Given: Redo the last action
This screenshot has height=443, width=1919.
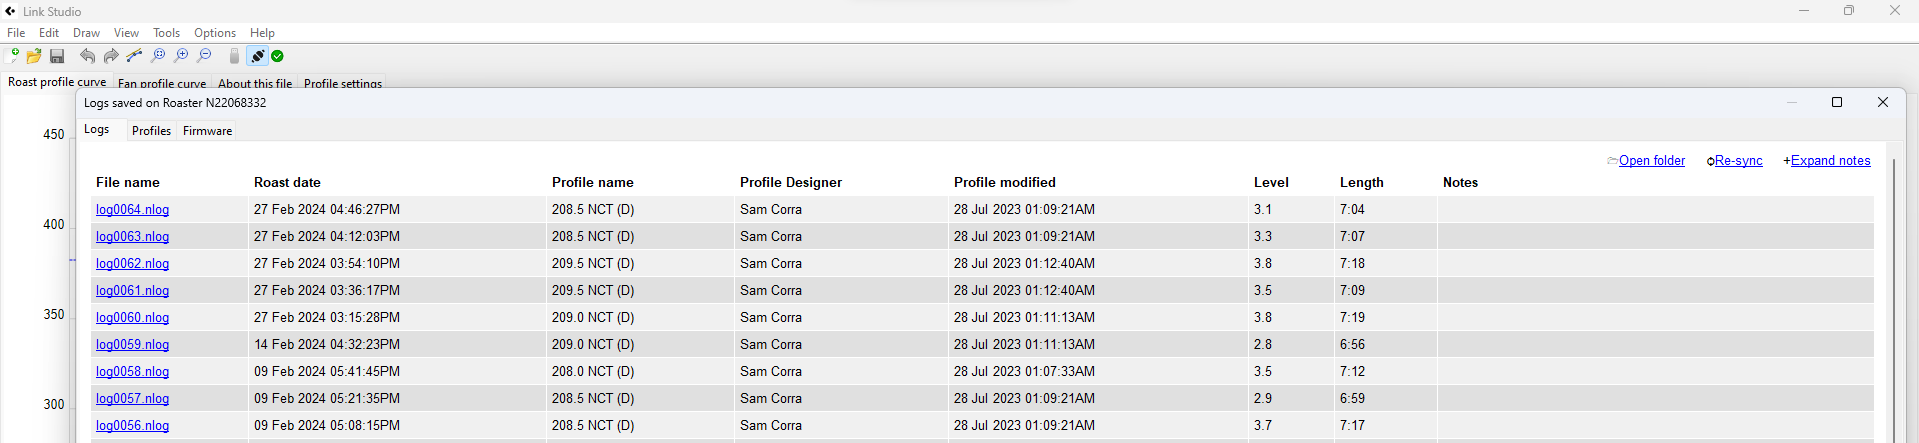Looking at the screenshot, I should tap(111, 56).
